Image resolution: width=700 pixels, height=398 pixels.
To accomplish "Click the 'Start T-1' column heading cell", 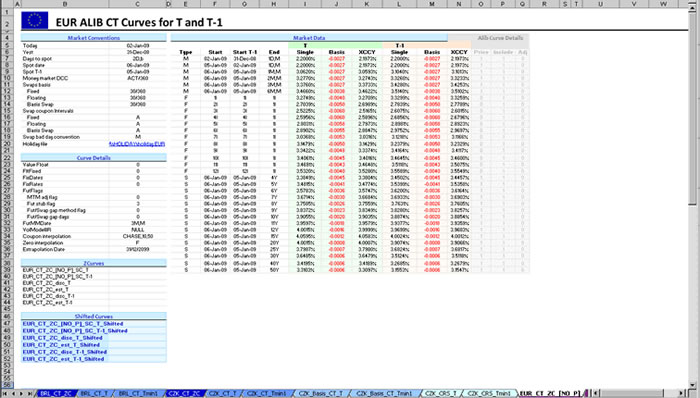I will point(245,52).
